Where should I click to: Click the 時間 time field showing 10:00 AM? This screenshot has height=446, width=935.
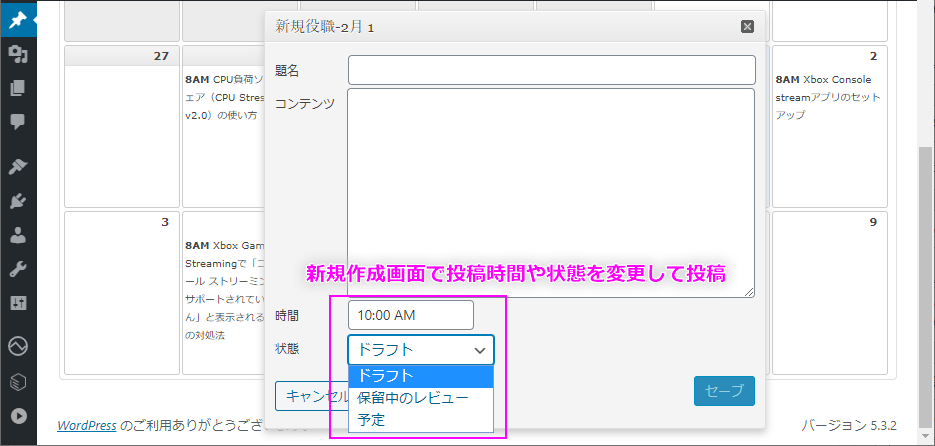410,315
